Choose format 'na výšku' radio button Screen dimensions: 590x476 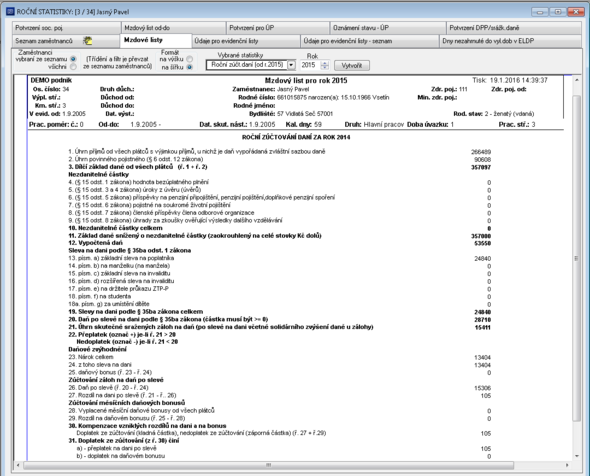pos(190,59)
